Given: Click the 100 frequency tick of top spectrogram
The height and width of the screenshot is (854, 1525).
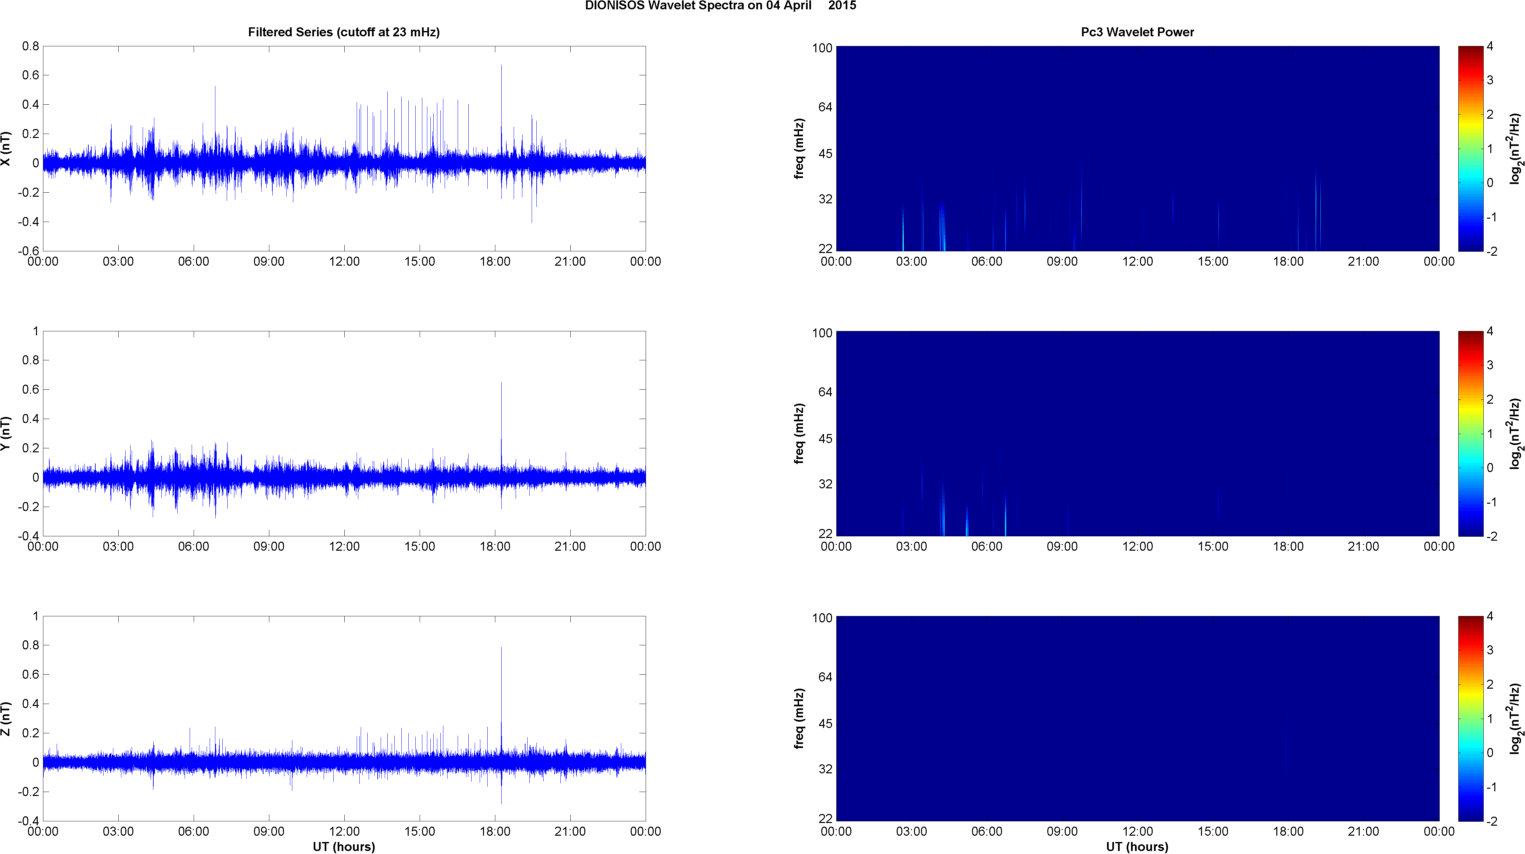Looking at the screenshot, I should point(822,47).
